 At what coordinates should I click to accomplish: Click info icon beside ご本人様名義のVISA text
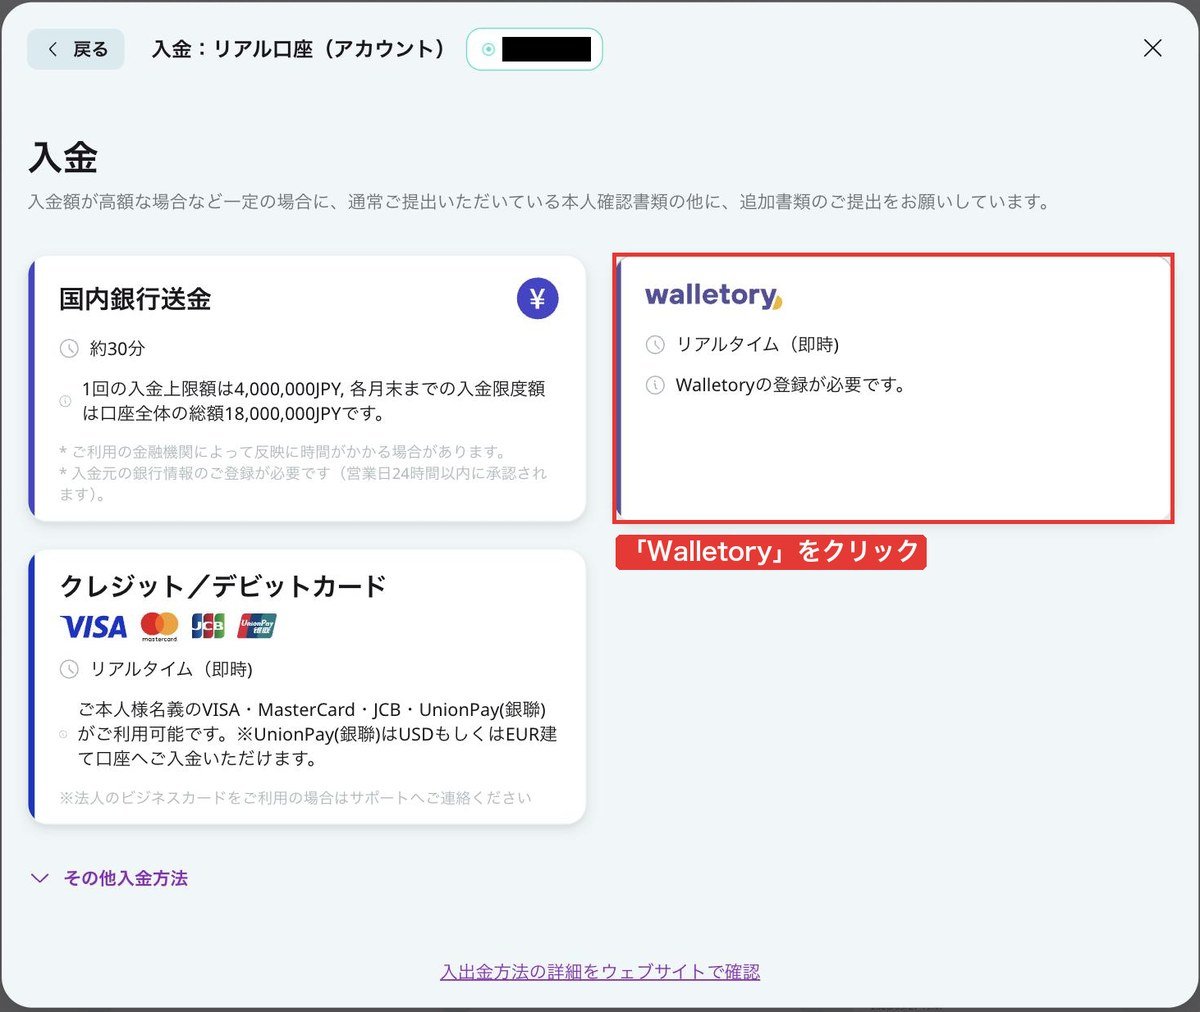pos(64,734)
